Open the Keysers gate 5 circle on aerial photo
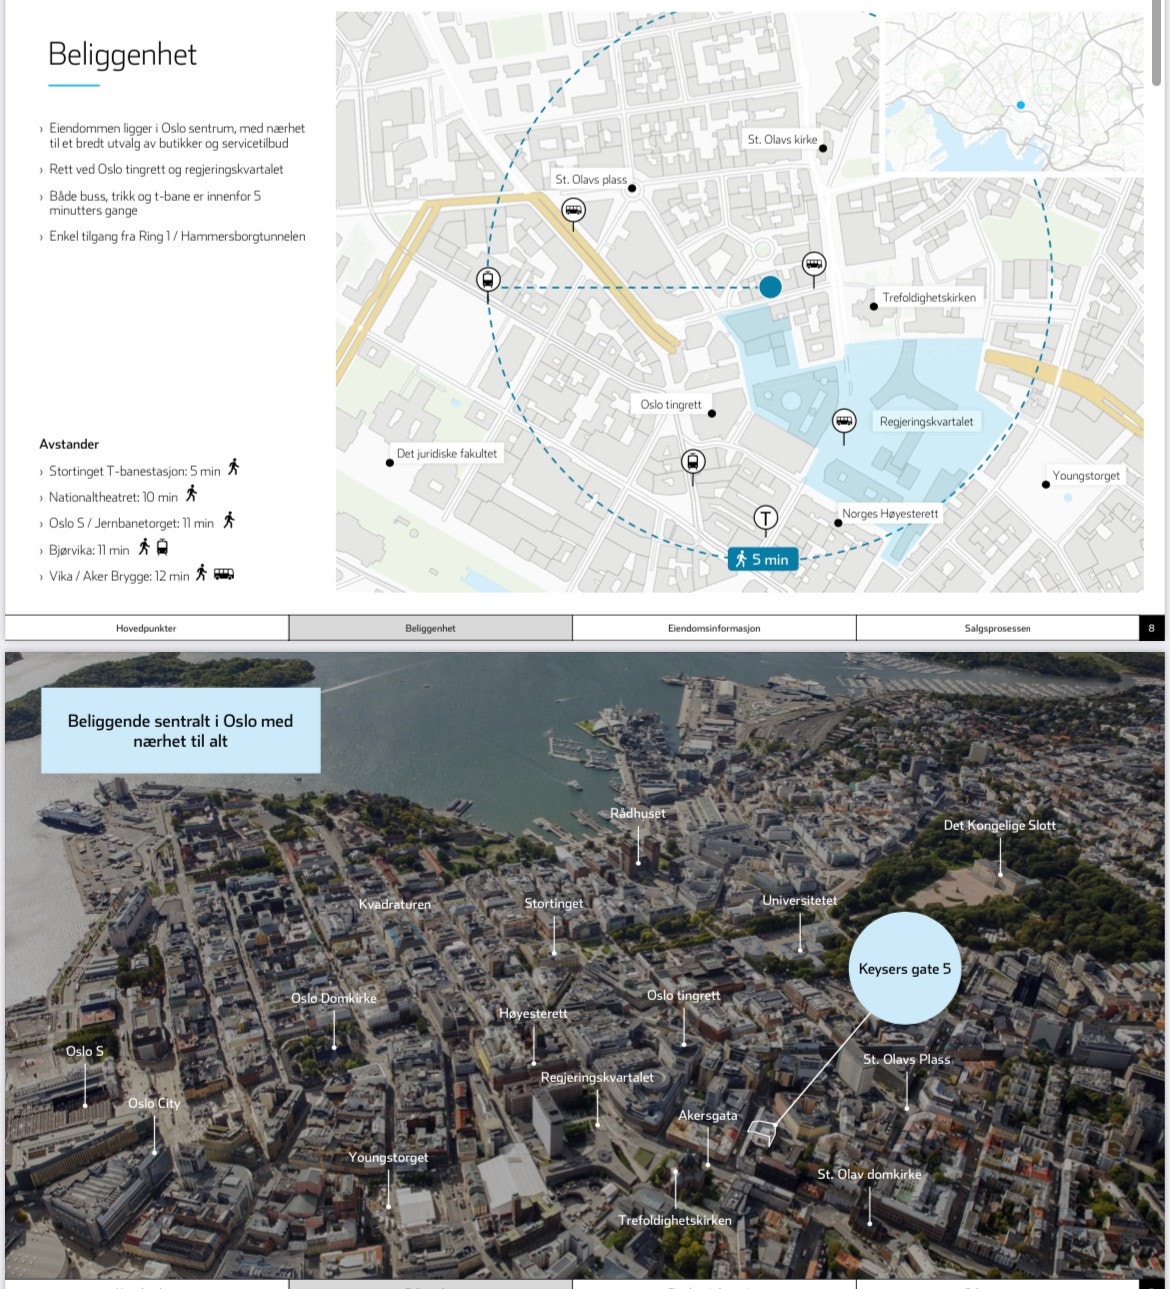Screen dimensions: 1170x1289 (904, 968)
